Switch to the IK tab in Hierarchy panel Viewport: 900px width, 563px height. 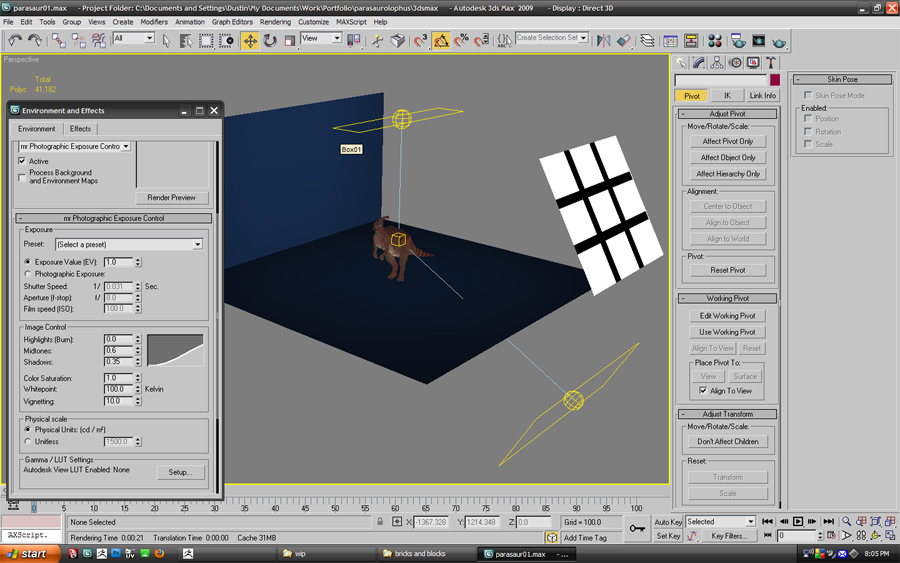tap(727, 96)
